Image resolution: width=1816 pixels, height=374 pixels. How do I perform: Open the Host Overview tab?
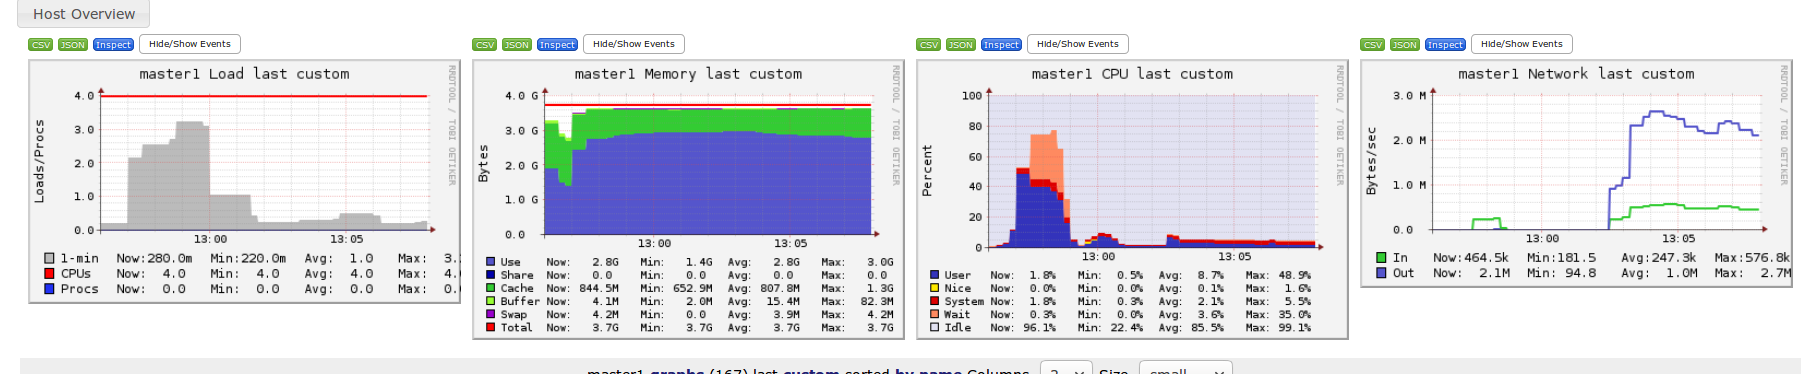pos(84,14)
